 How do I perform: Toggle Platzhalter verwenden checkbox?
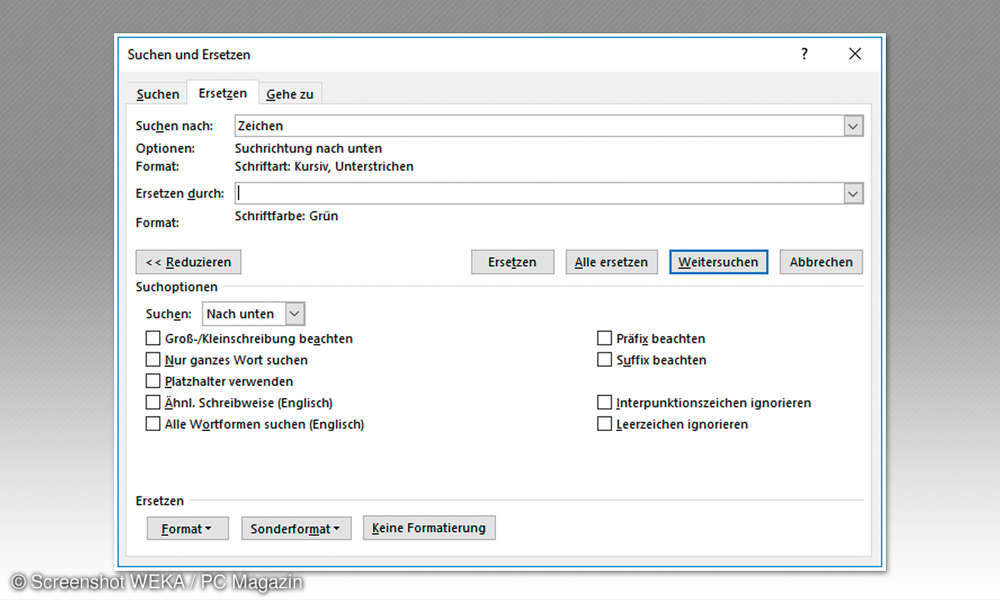153,381
